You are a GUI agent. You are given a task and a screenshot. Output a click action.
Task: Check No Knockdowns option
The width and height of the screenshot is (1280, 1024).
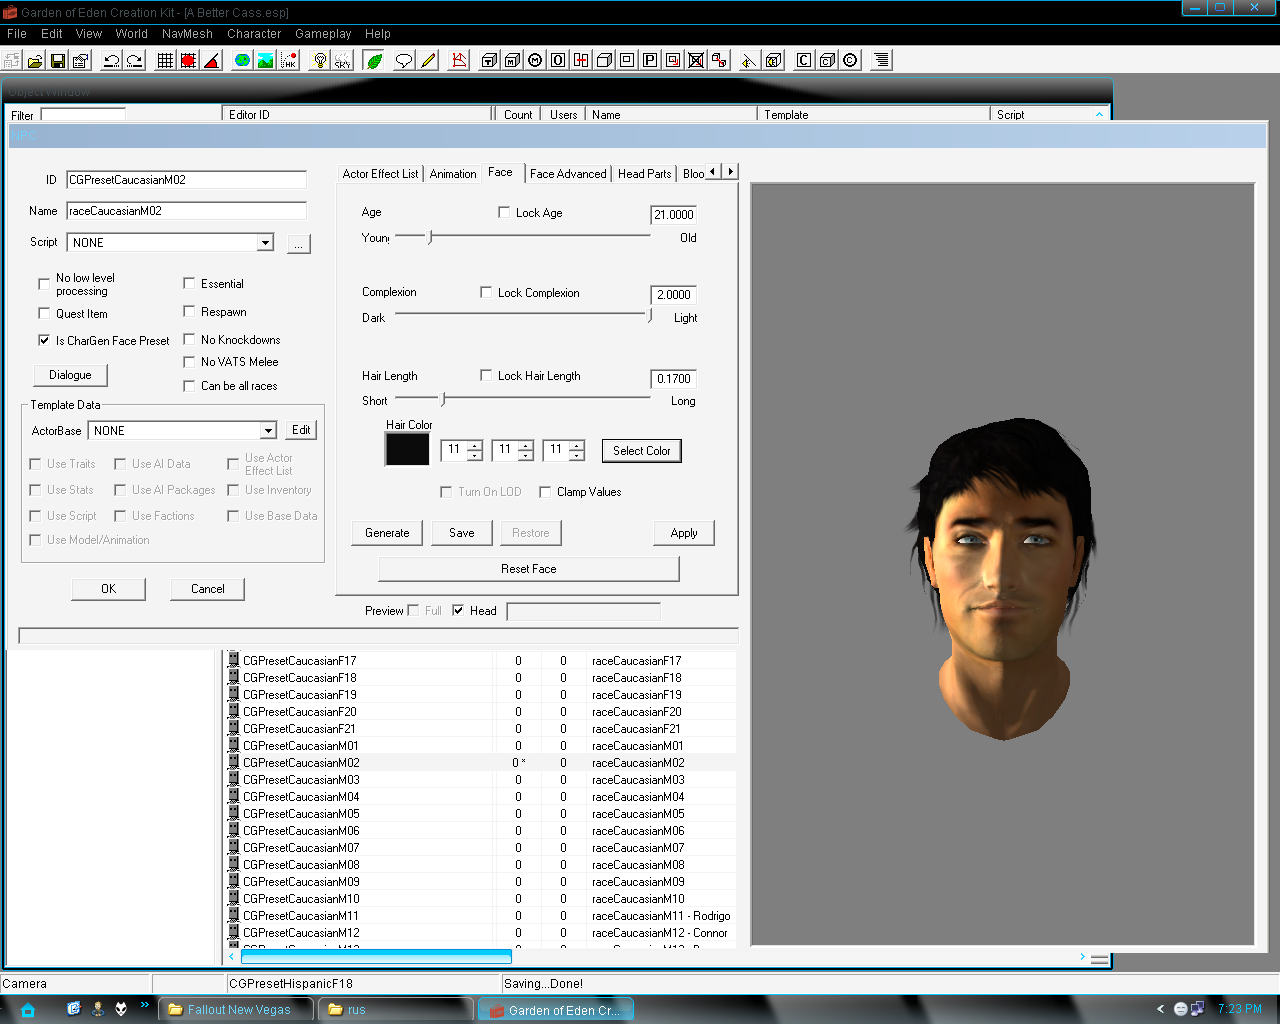pyautogui.click(x=189, y=339)
